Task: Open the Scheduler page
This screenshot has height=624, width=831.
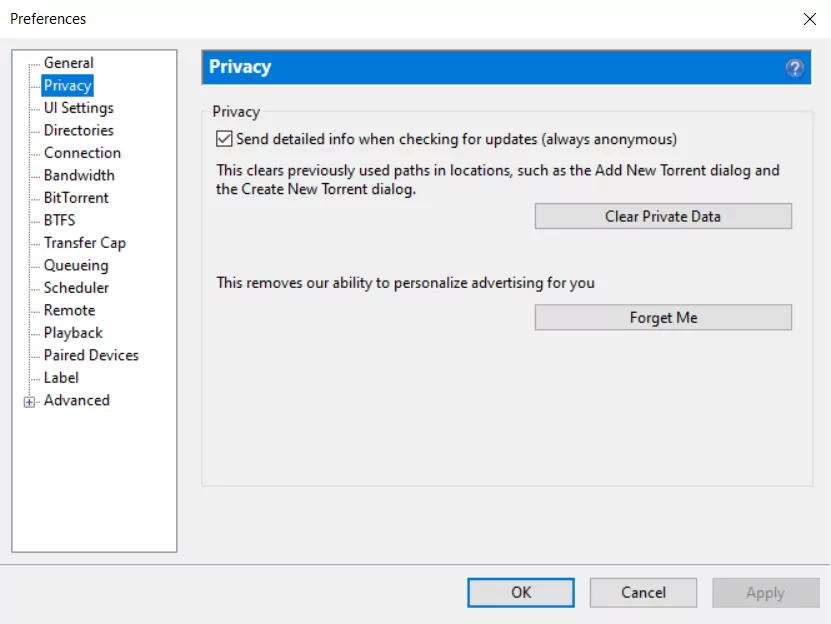Action: 76,287
